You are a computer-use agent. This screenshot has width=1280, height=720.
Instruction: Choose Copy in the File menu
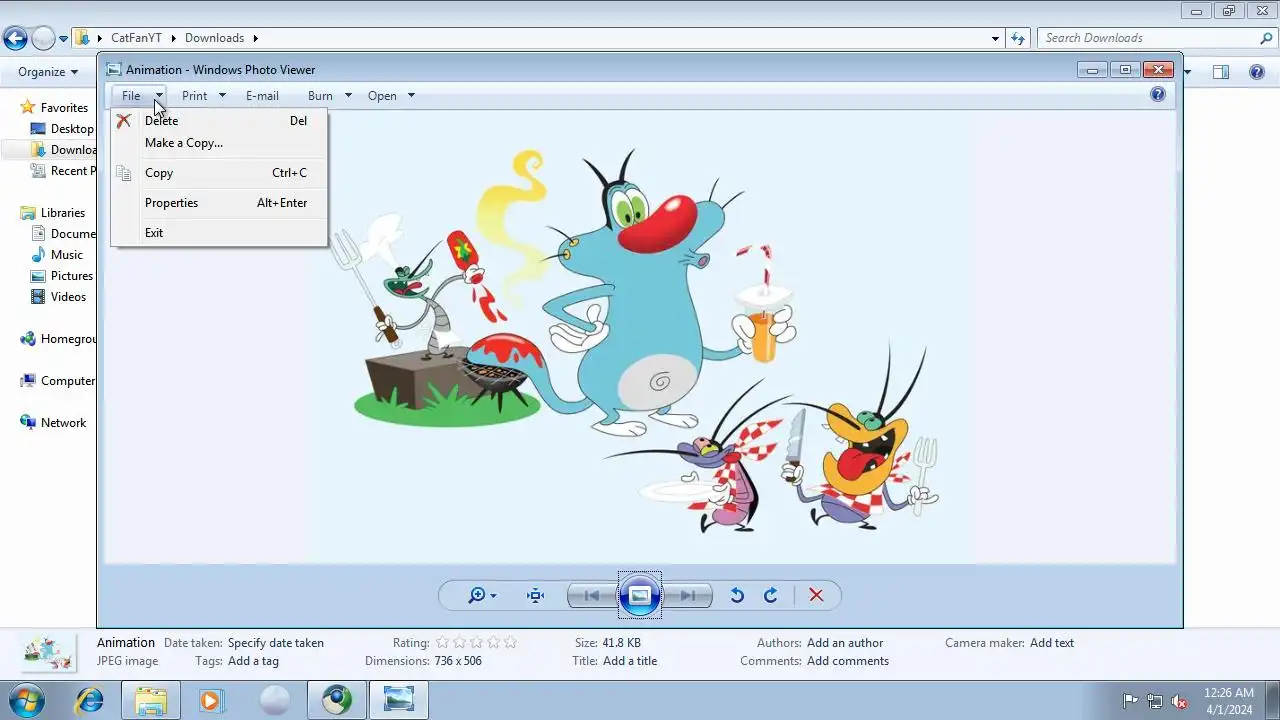coord(159,173)
